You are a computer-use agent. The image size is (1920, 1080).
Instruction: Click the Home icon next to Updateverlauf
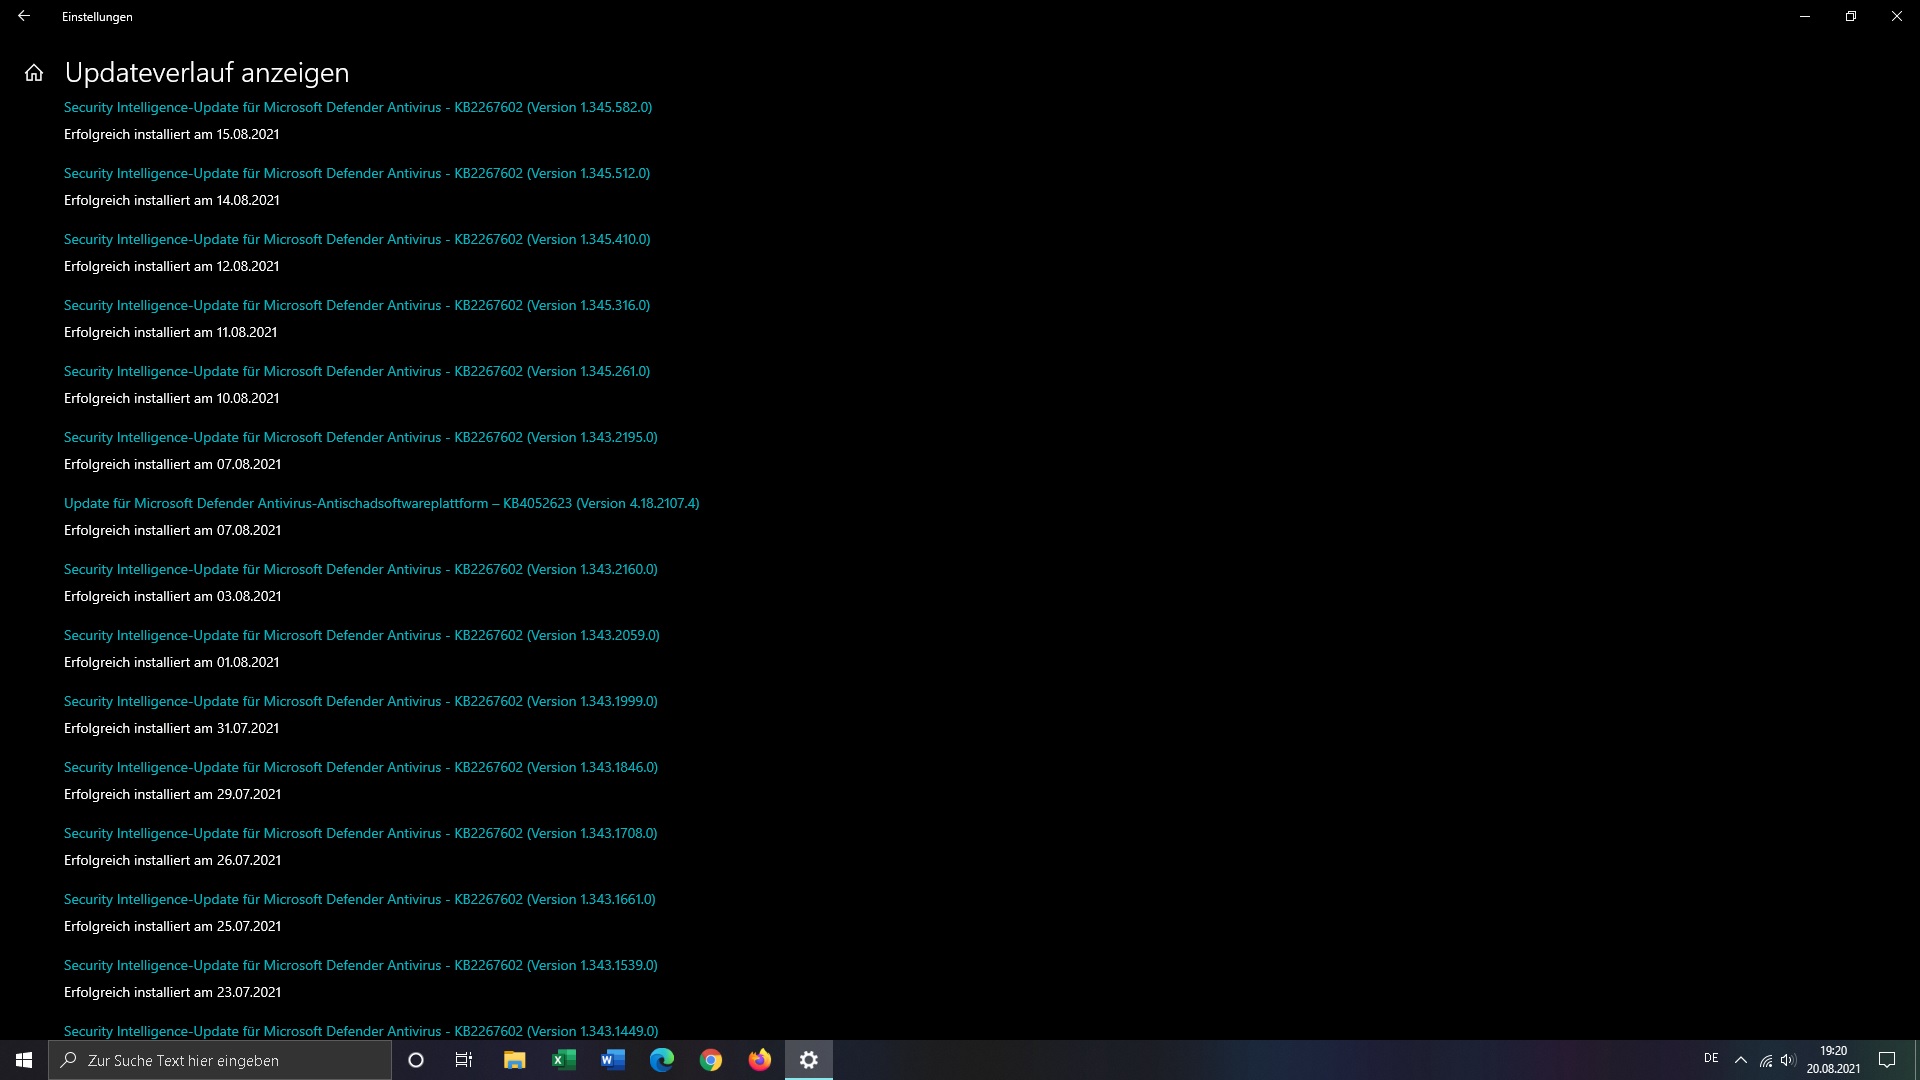point(34,73)
